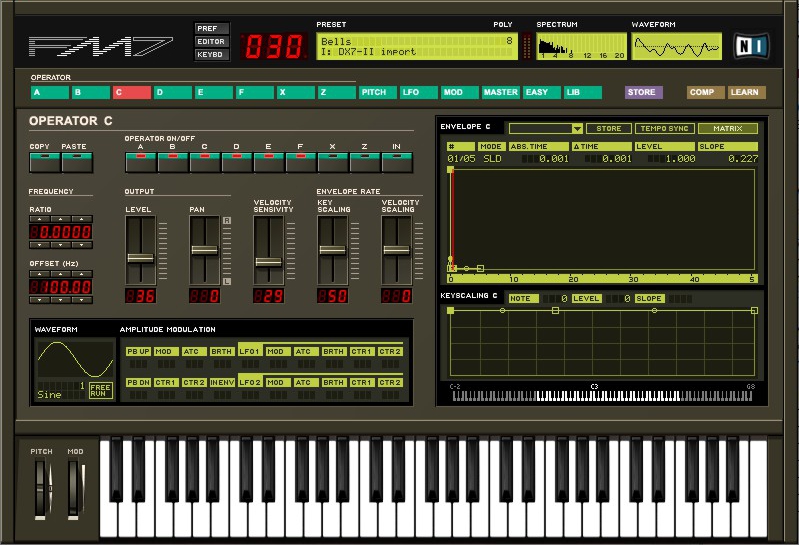Click the Envelope Mode SLD value
Screen dimensions: 799x545
point(492,158)
